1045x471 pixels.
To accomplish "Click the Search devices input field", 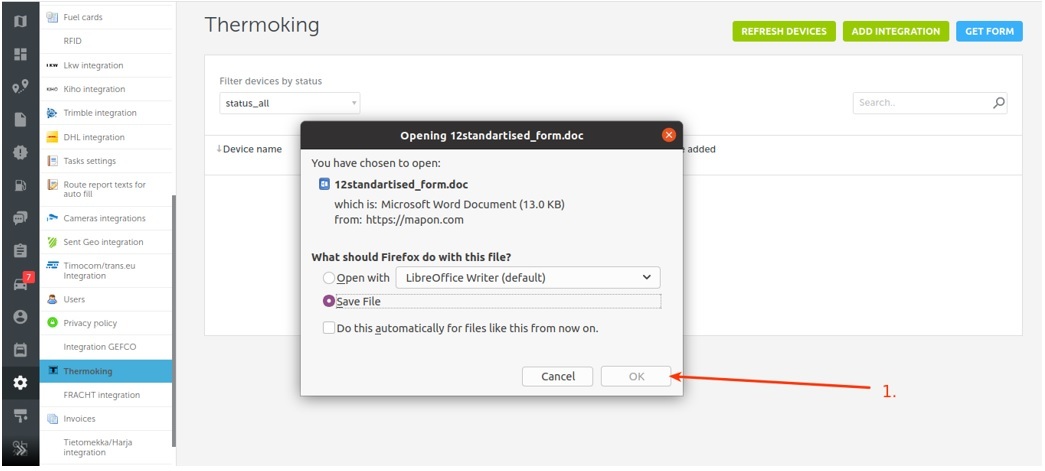I will 930,103.
